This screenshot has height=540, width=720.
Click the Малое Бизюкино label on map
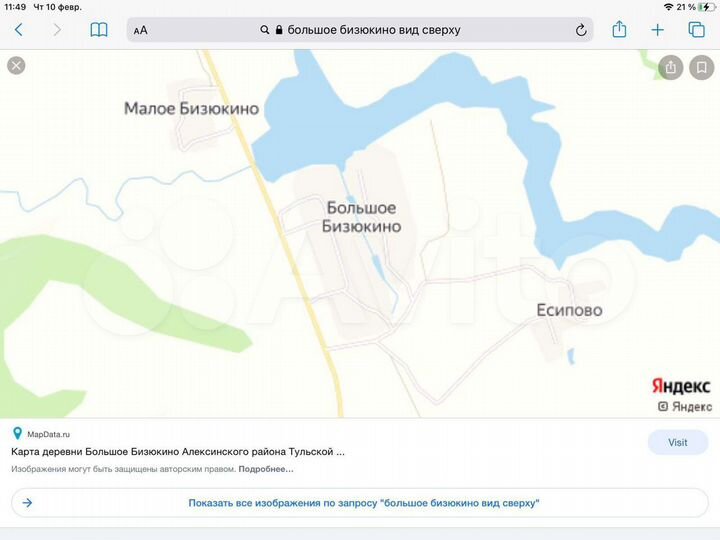[x=191, y=109]
